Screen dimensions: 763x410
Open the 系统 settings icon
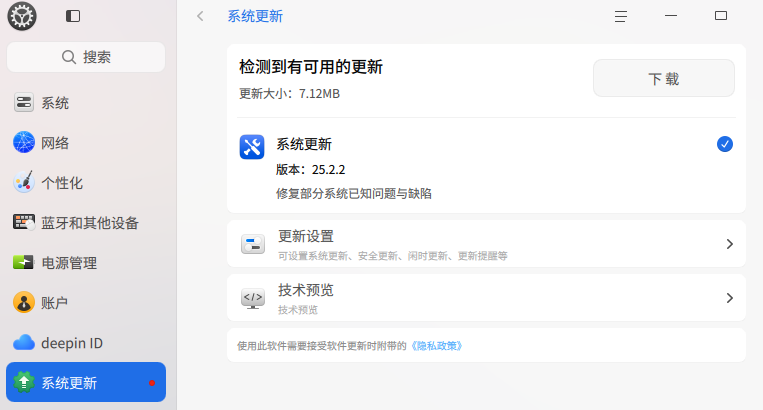(23, 103)
